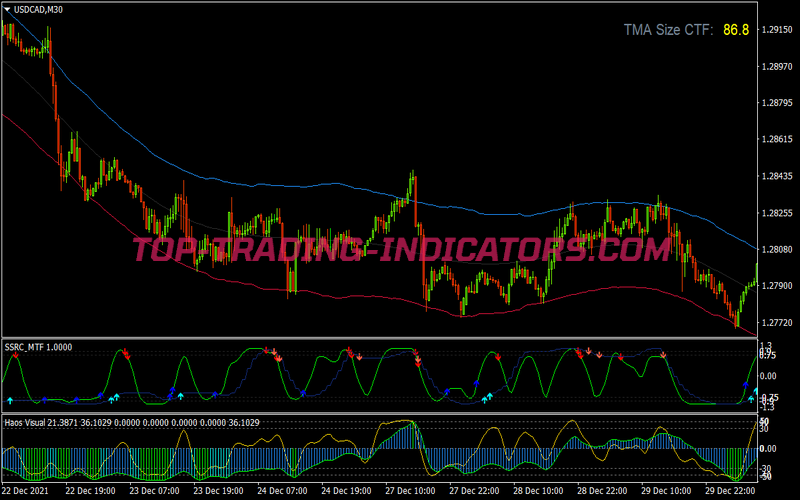Viewport: 800px width, 500px height.
Task: Click price level 1.27720 on the axis
Action: coord(777,322)
